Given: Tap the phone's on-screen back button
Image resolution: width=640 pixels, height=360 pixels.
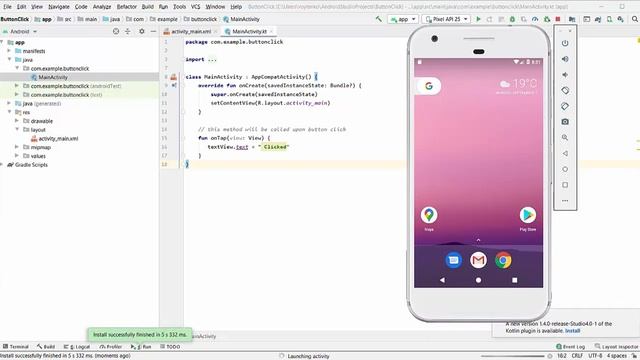Looking at the screenshot, I should click(442, 280).
